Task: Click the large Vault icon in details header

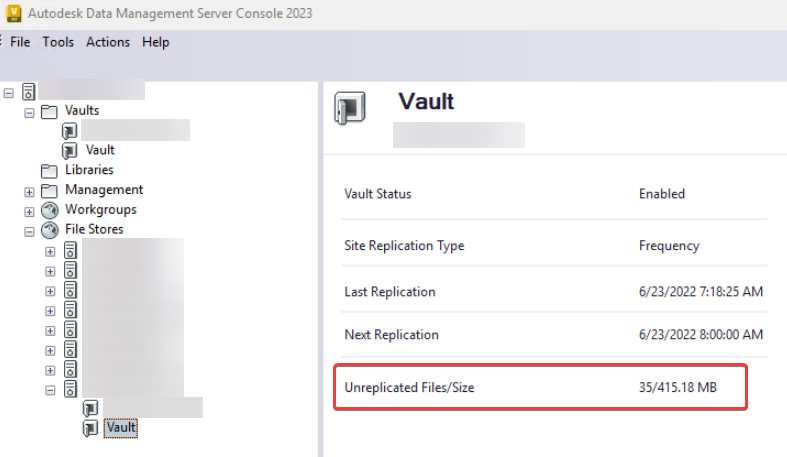Action: 349,108
